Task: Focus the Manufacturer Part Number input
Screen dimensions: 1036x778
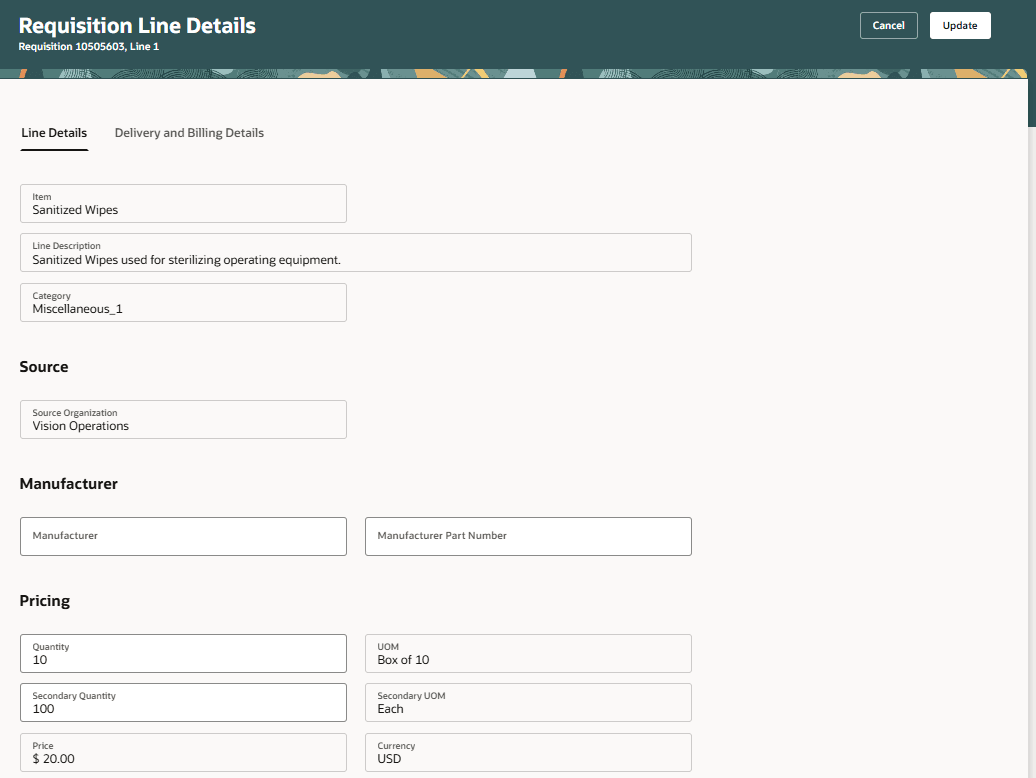Action: point(528,536)
